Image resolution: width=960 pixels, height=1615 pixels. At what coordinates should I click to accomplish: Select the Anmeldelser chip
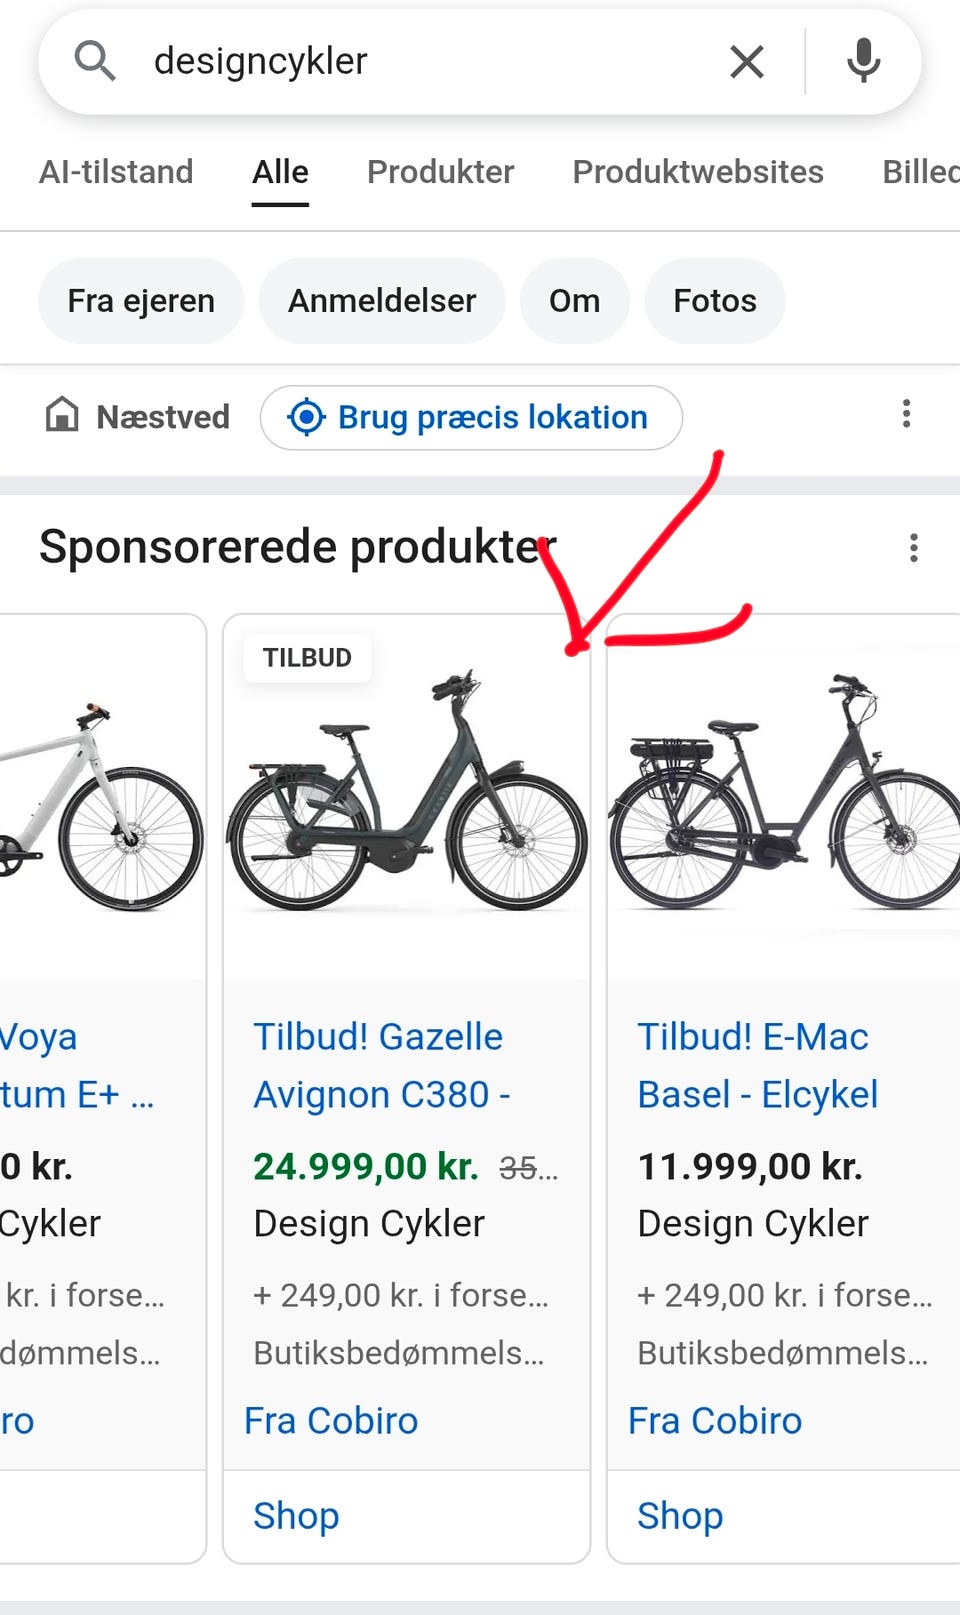pyautogui.click(x=382, y=301)
